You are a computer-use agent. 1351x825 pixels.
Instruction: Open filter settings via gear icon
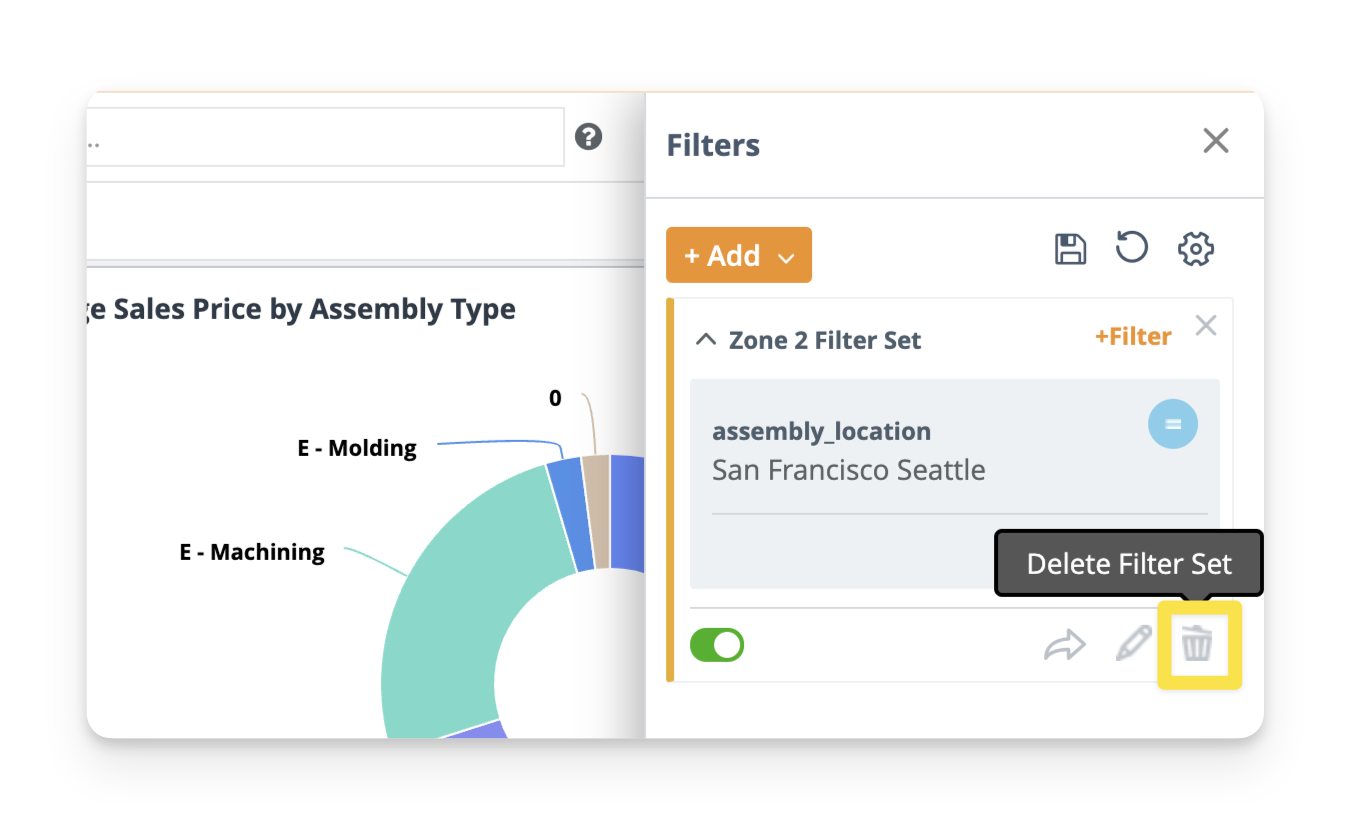click(x=1196, y=249)
